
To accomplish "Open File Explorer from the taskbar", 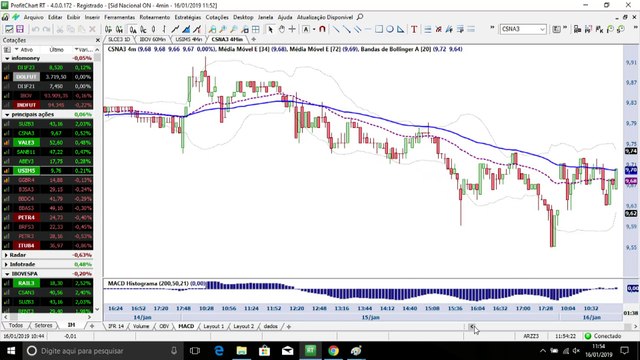I will (x=242, y=351).
